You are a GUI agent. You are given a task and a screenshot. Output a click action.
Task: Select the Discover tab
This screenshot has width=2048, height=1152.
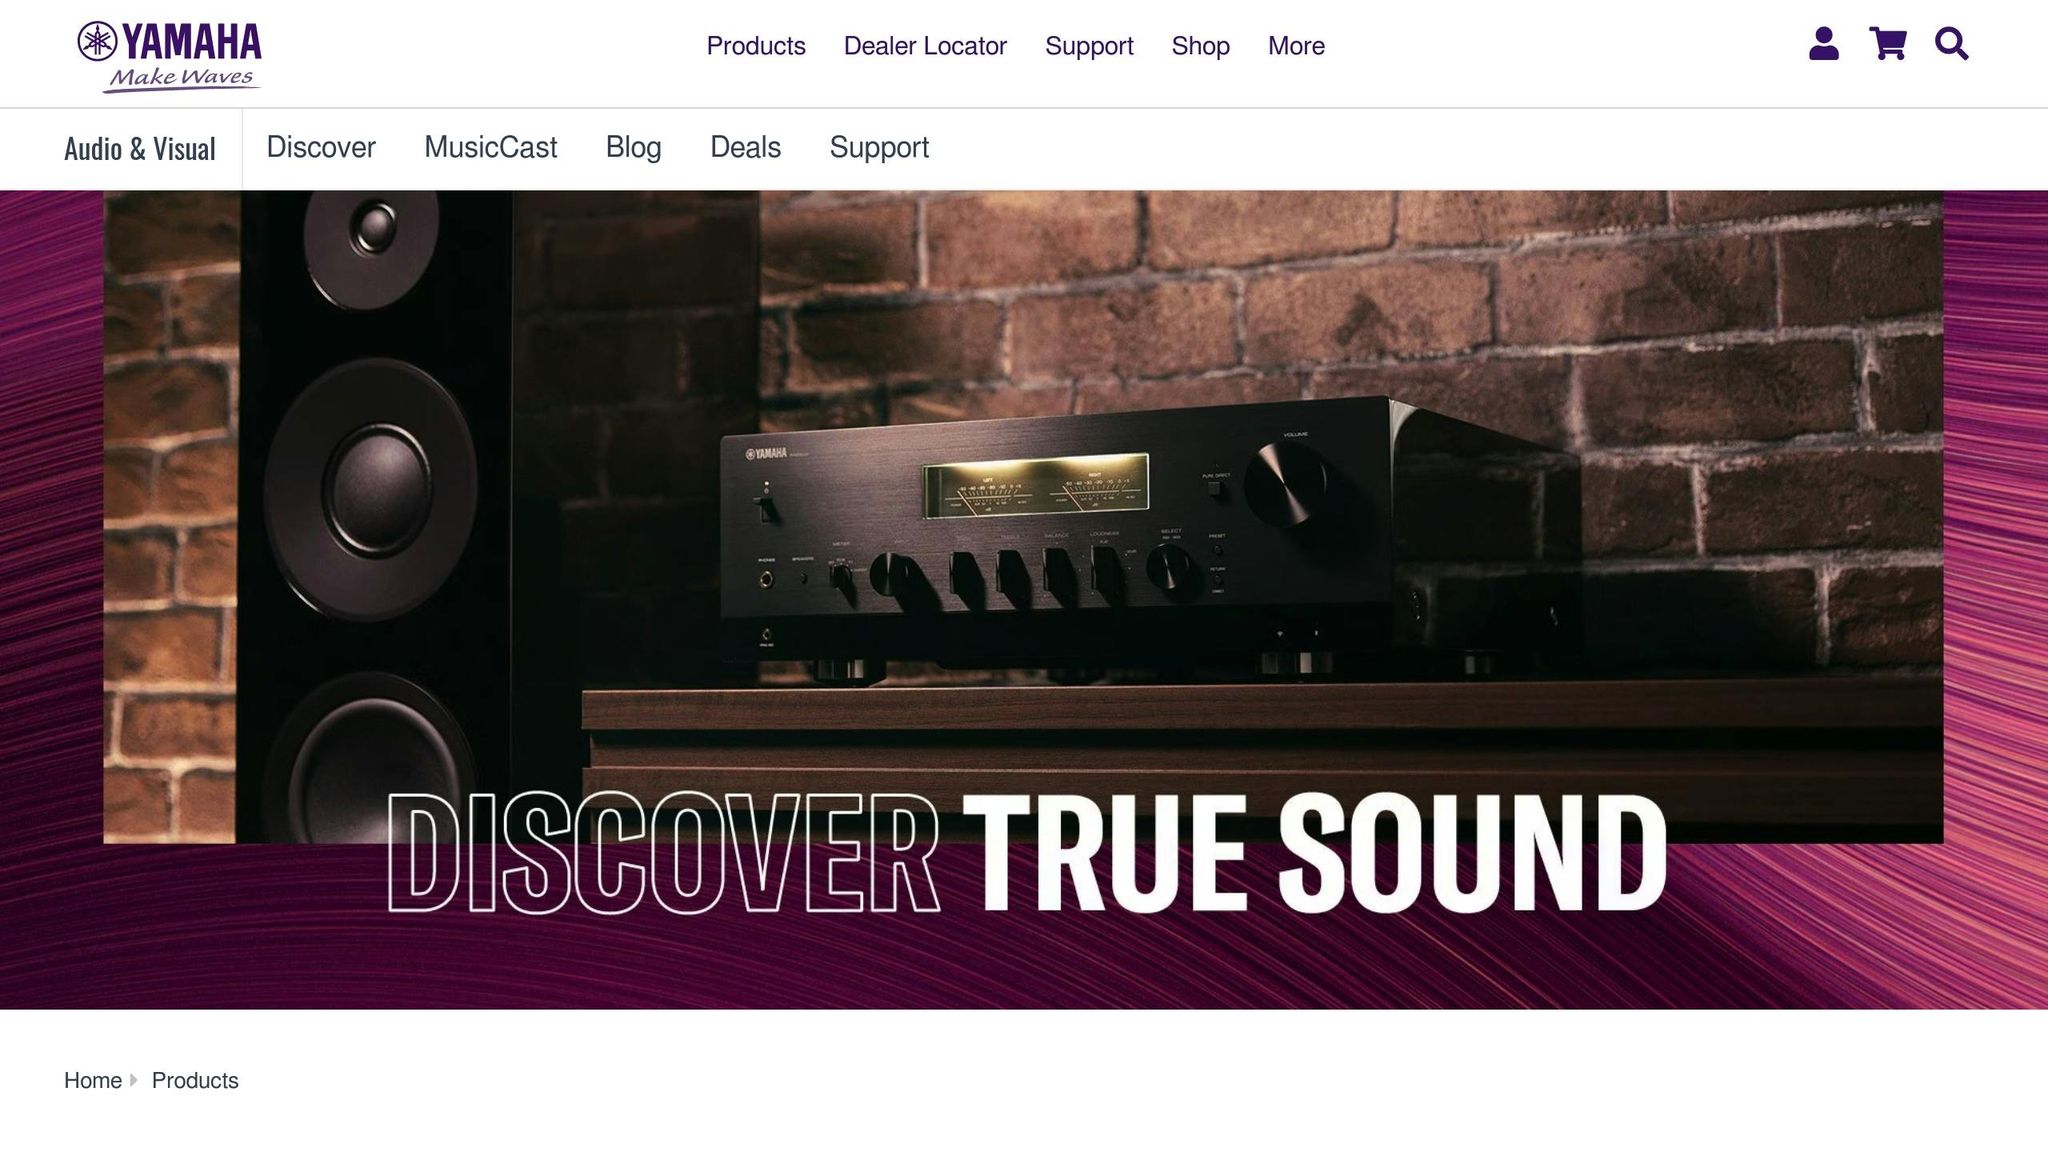[x=321, y=147]
